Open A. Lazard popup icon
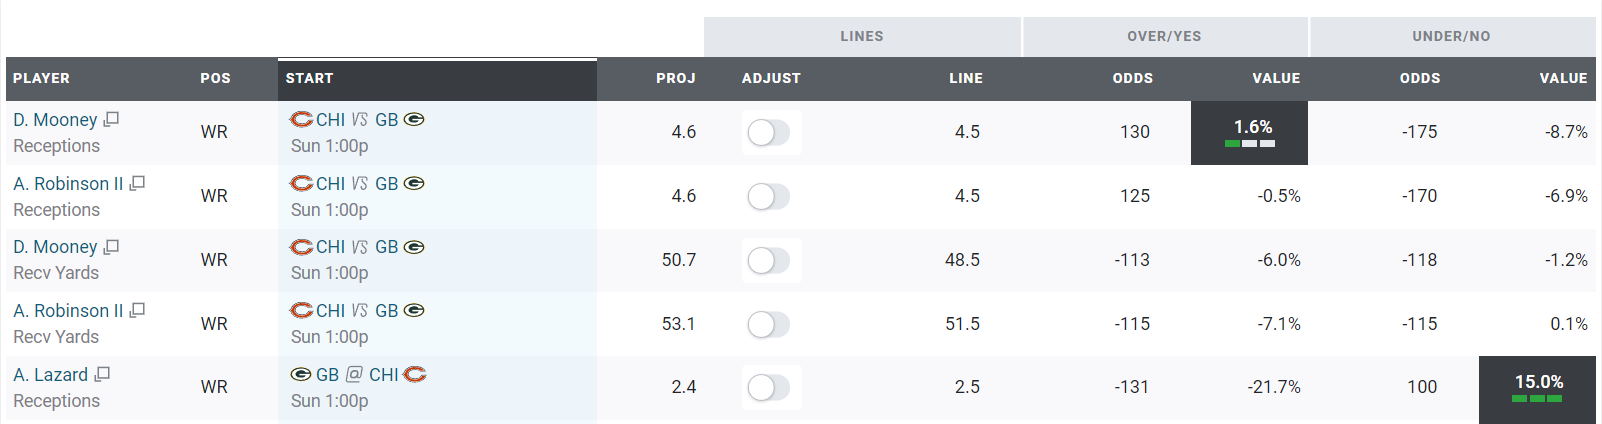Image resolution: width=1602 pixels, height=424 pixels. (x=102, y=374)
